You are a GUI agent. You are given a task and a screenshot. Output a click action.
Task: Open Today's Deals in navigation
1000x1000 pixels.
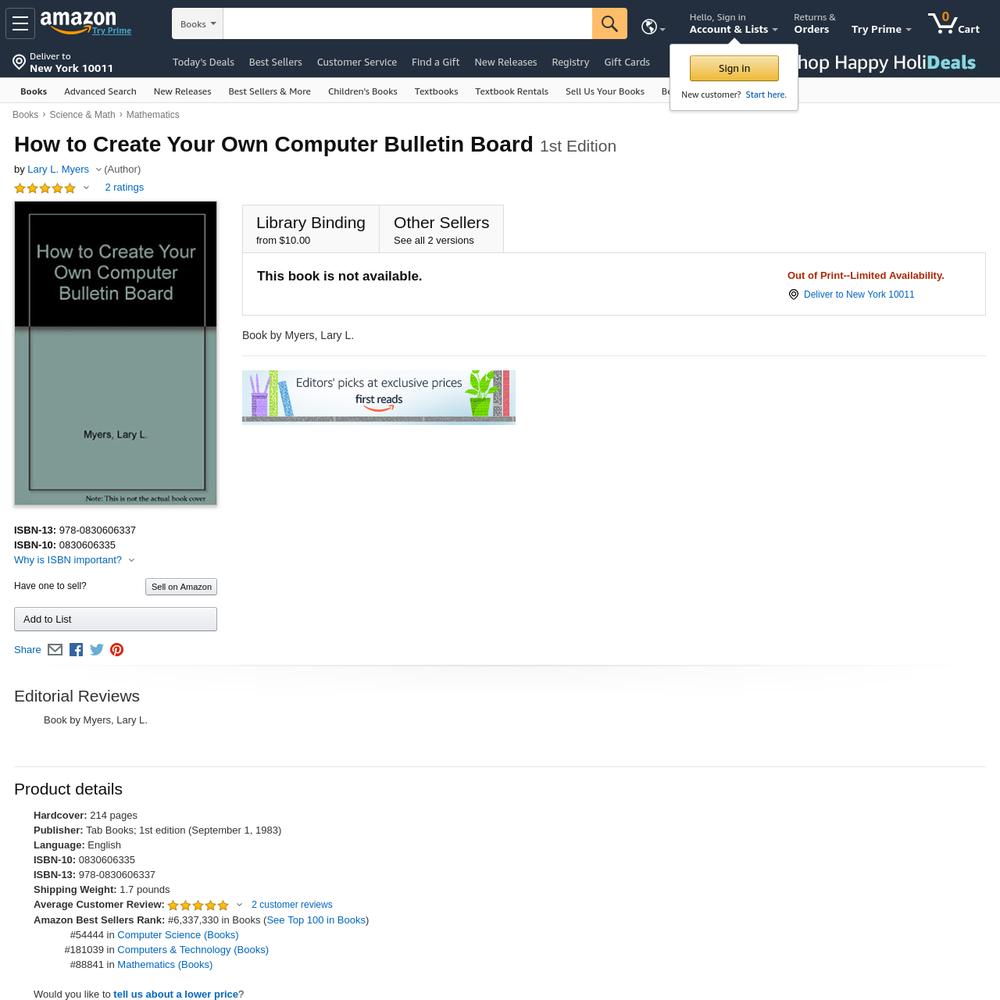(x=203, y=62)
